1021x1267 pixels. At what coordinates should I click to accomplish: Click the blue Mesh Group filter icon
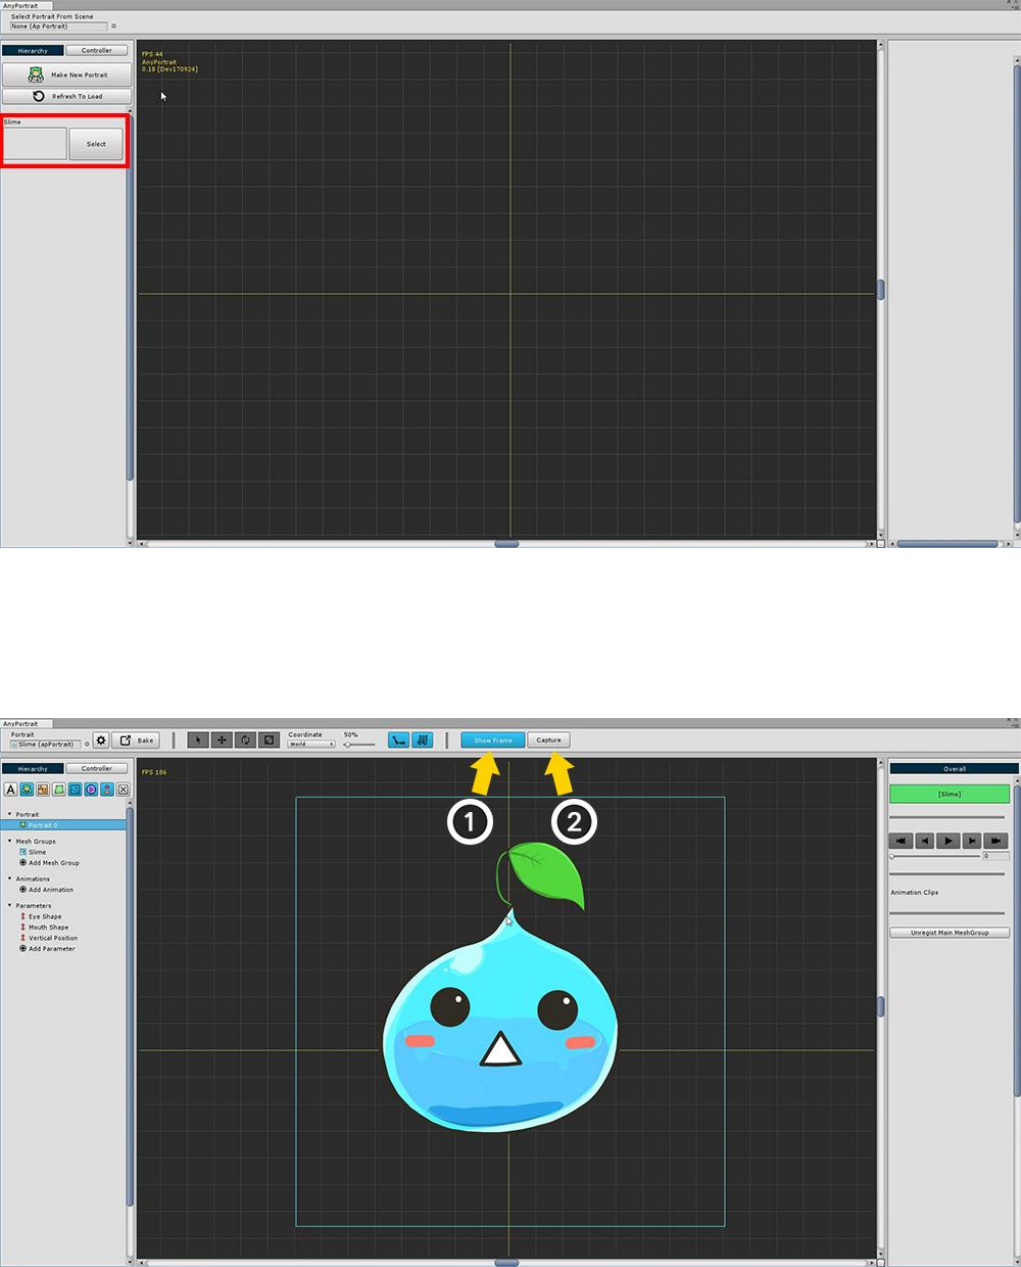[x=75, y=790]
